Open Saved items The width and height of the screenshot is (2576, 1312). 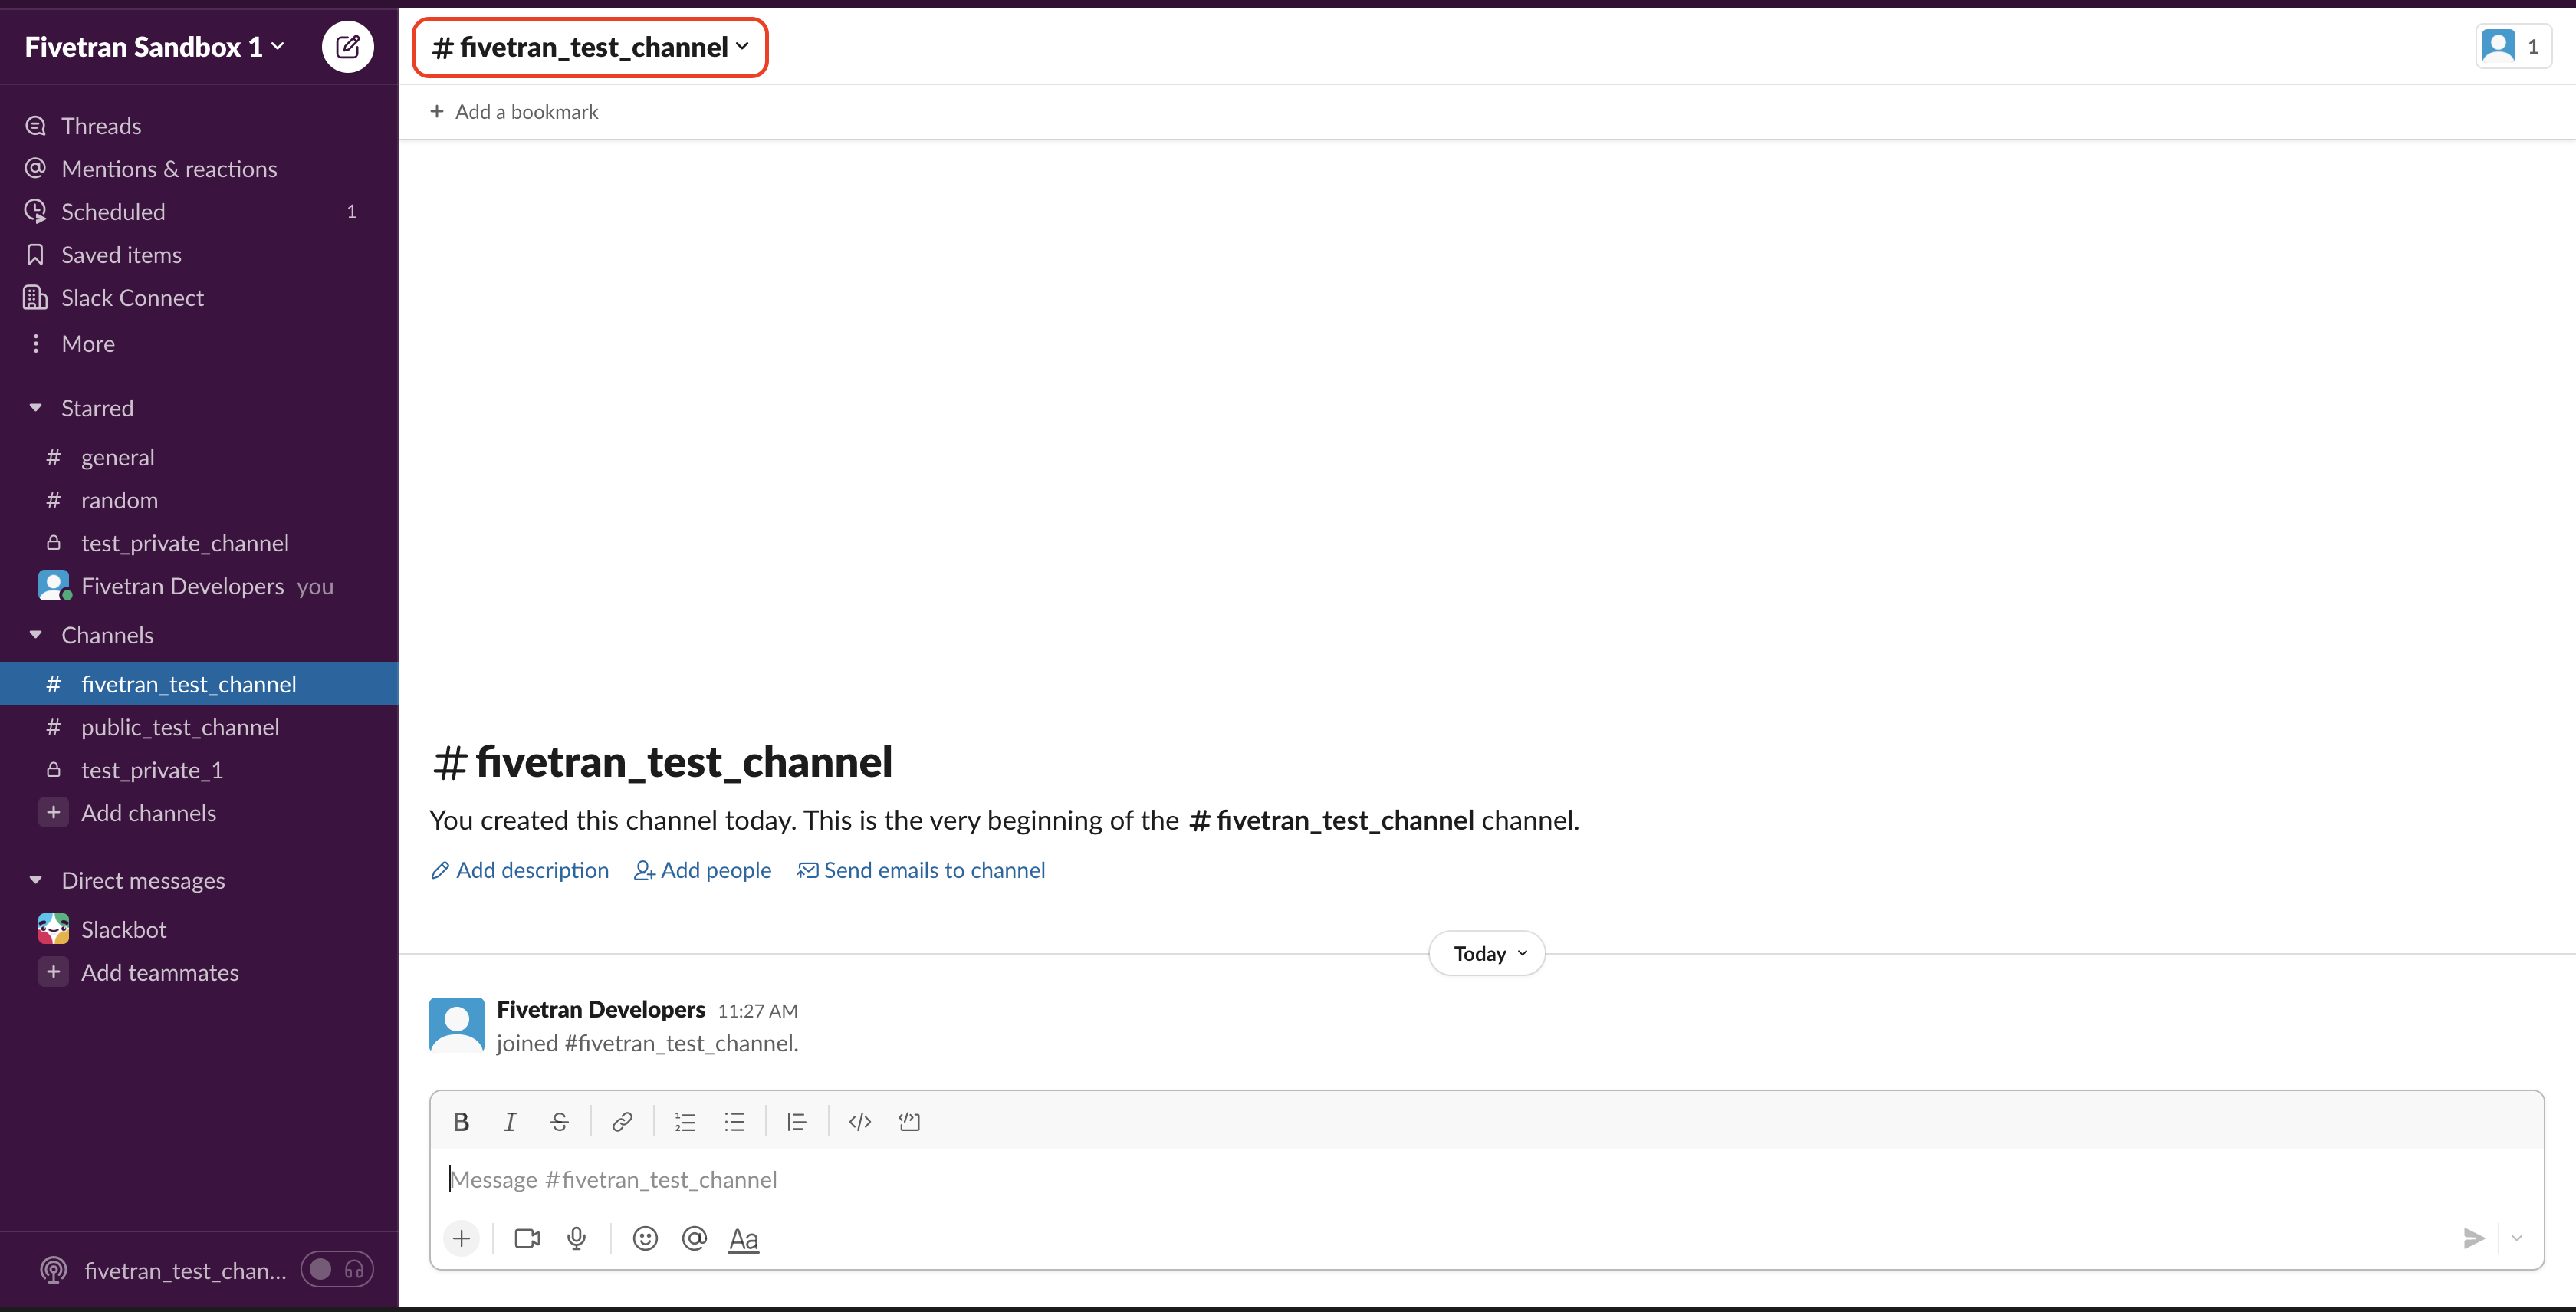[x=199, y=255]
